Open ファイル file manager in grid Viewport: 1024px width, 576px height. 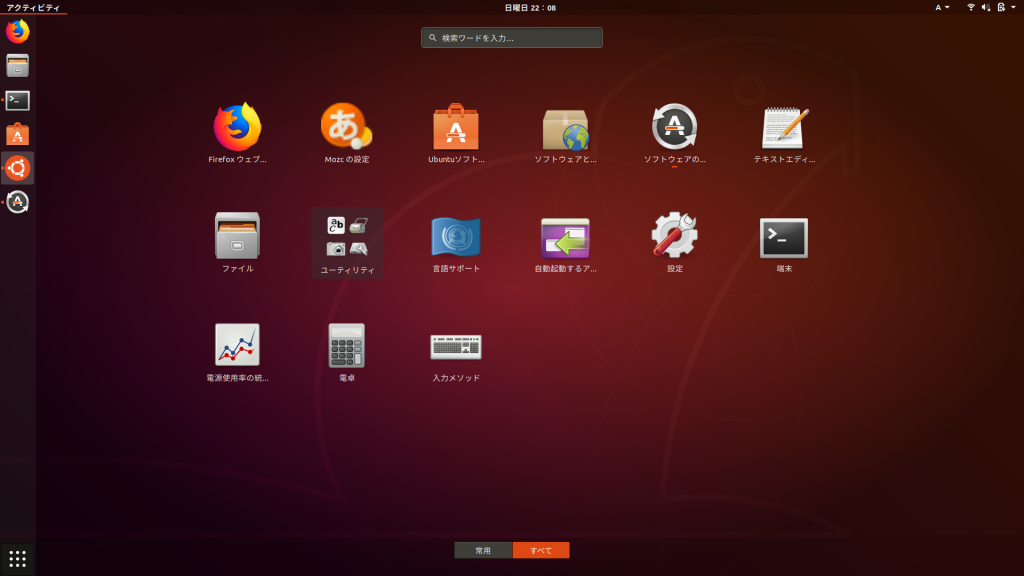click(237, 236)
